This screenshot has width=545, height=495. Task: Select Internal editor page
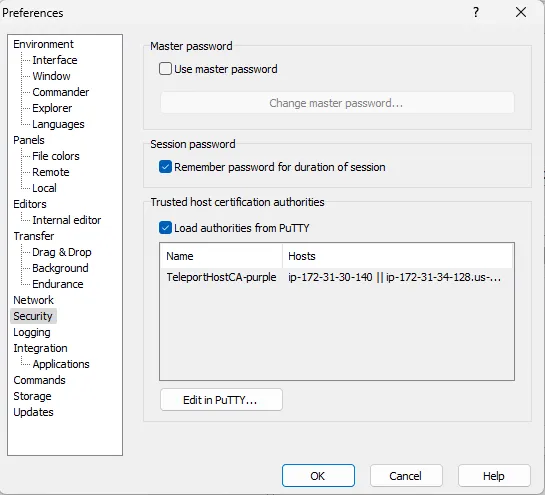(66, 220)
